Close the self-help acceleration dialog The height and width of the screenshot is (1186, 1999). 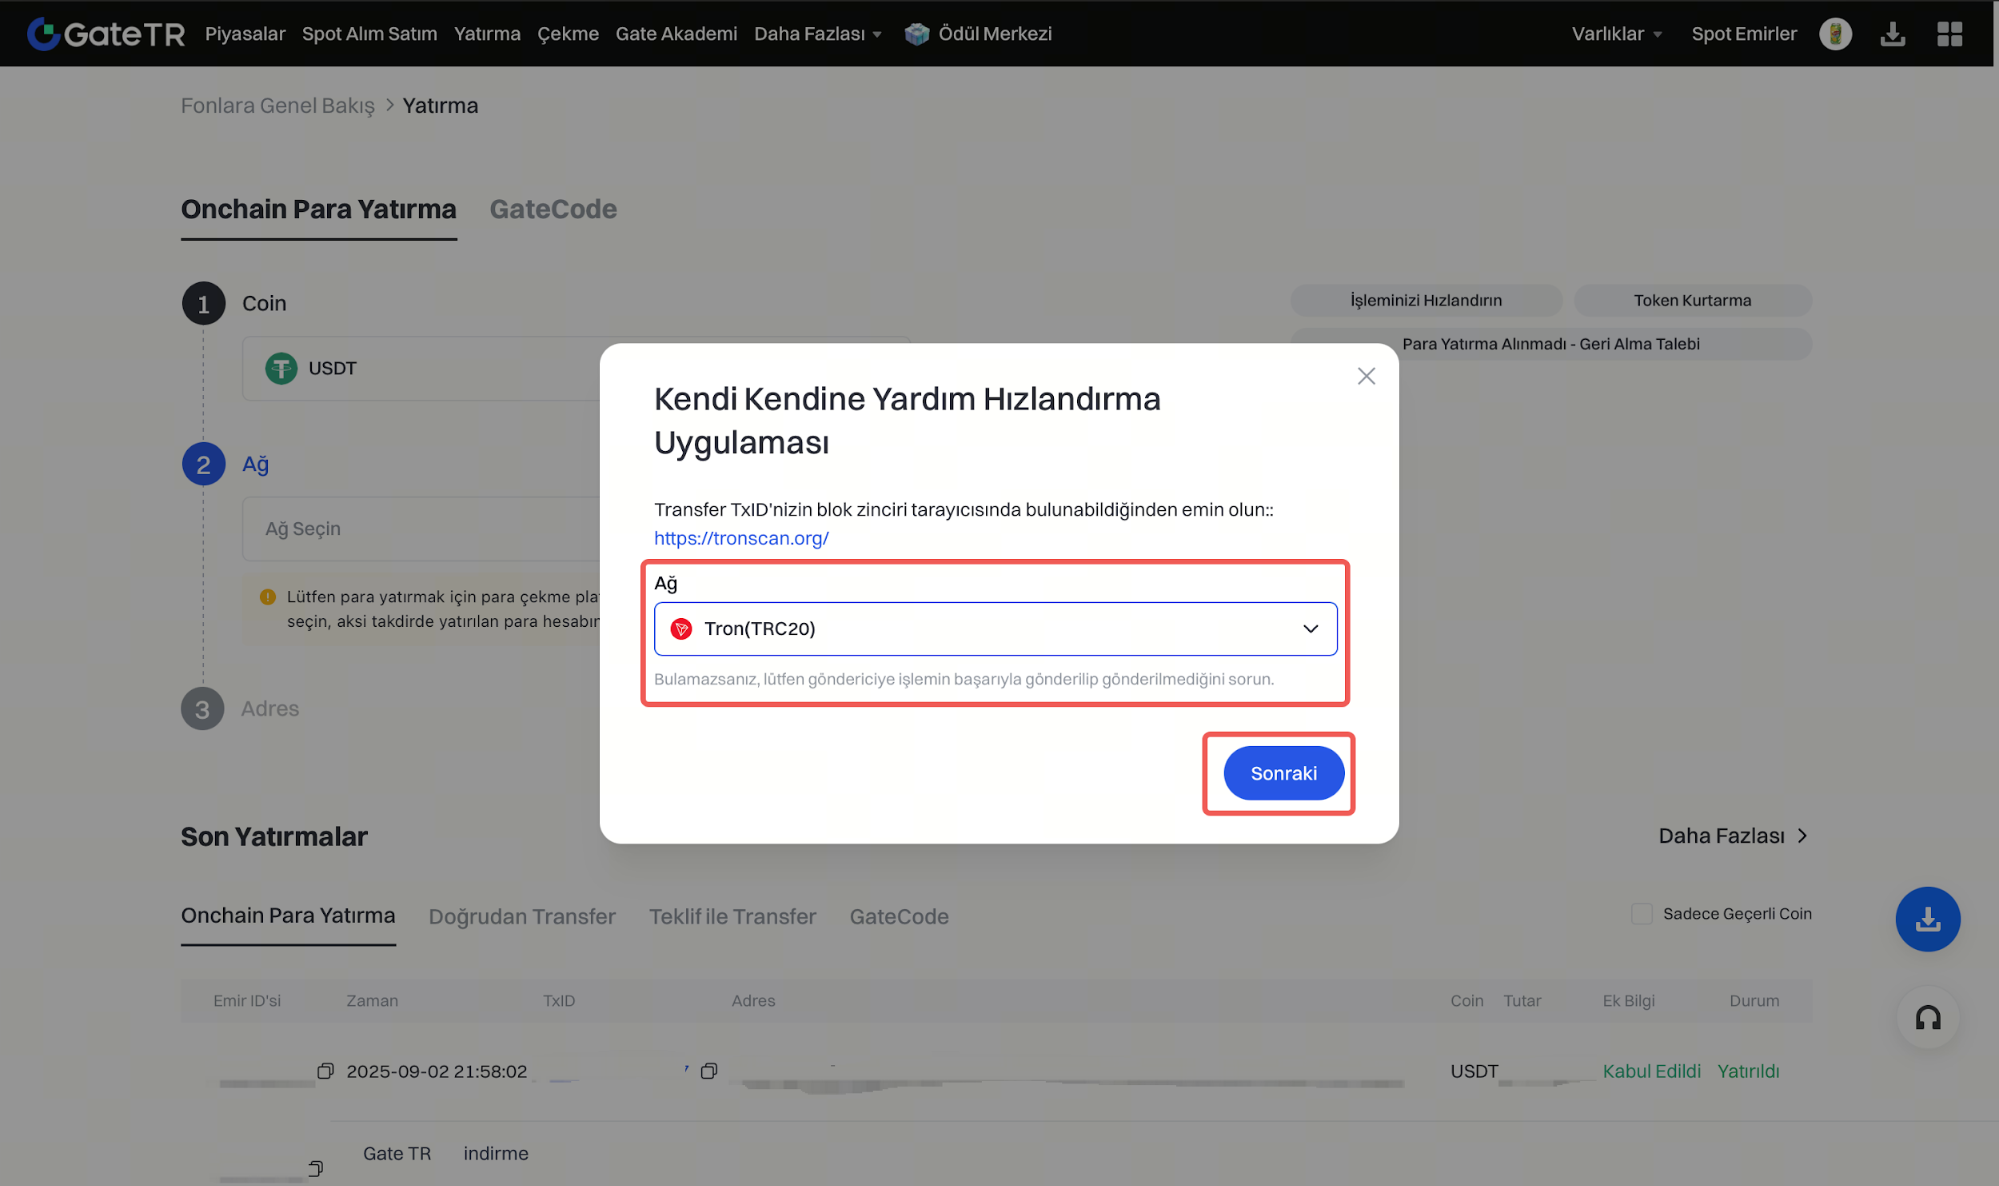[1366, 376]
